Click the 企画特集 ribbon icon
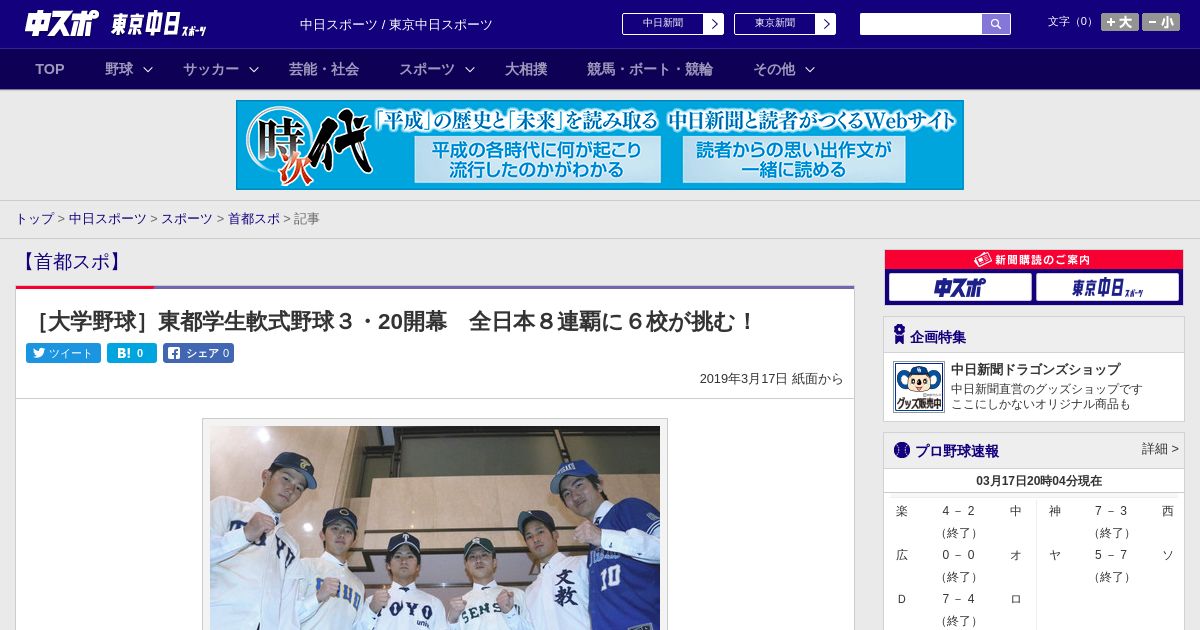This screenshot has height=630, width=1200. (899, 335)
